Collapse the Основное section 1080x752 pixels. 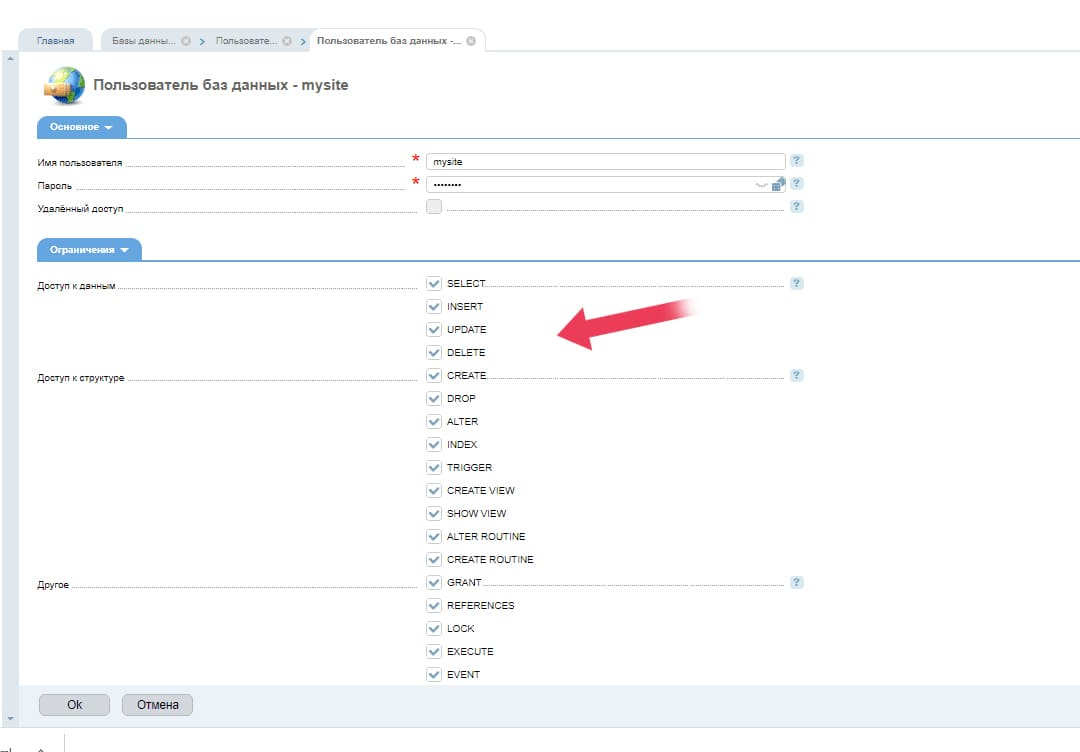coord(81,127)
